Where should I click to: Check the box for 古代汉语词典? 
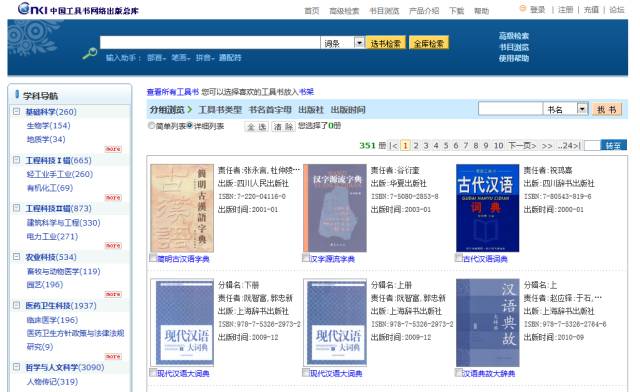point(459,257)
